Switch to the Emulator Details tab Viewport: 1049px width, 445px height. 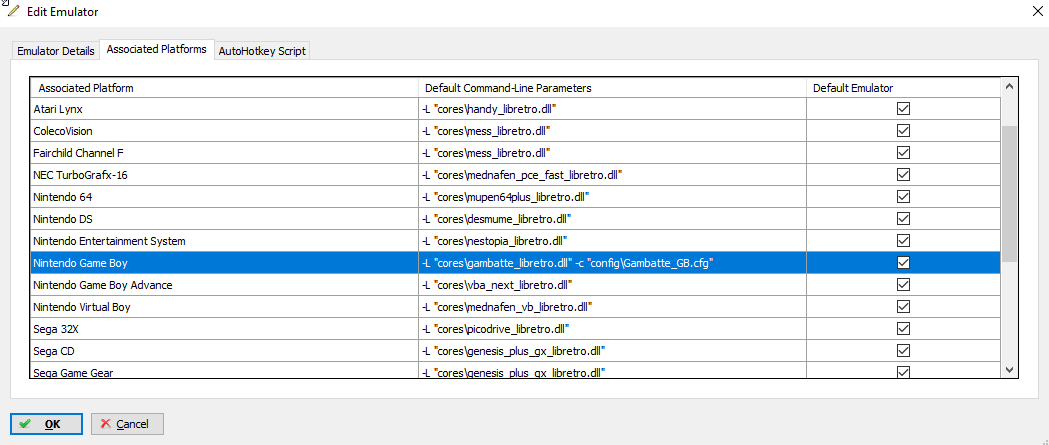pyautogui.click(x=56, y=51)
